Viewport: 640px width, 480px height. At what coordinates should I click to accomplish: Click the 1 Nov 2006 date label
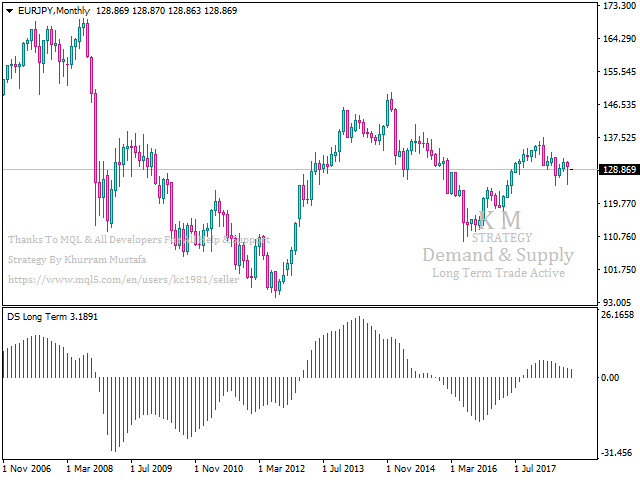tap(27, 468)
